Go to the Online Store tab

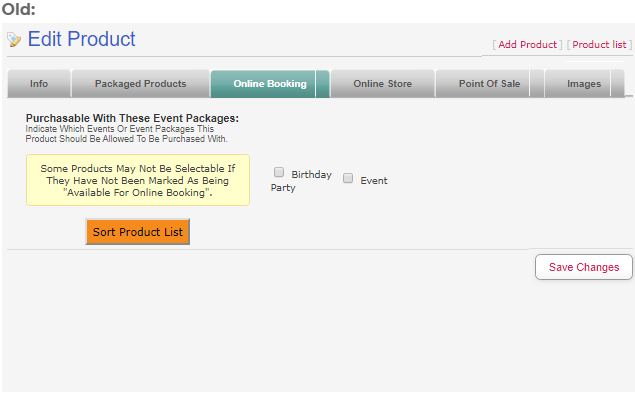(x=383, y=83)
